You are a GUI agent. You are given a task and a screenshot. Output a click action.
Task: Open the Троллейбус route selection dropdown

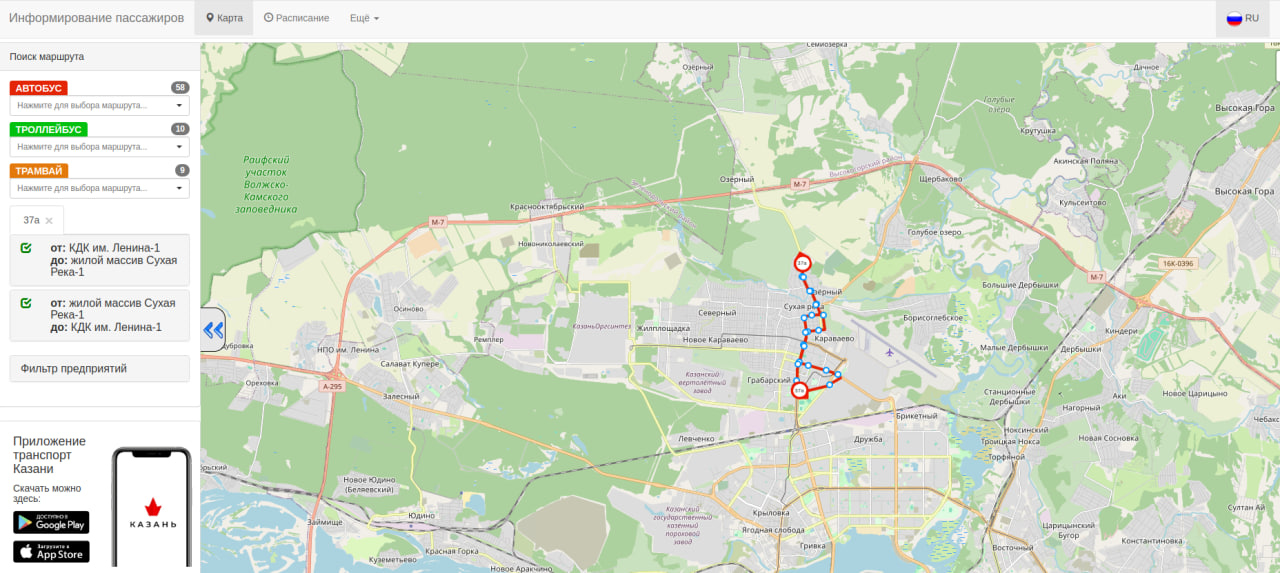(x=100, y=146)
